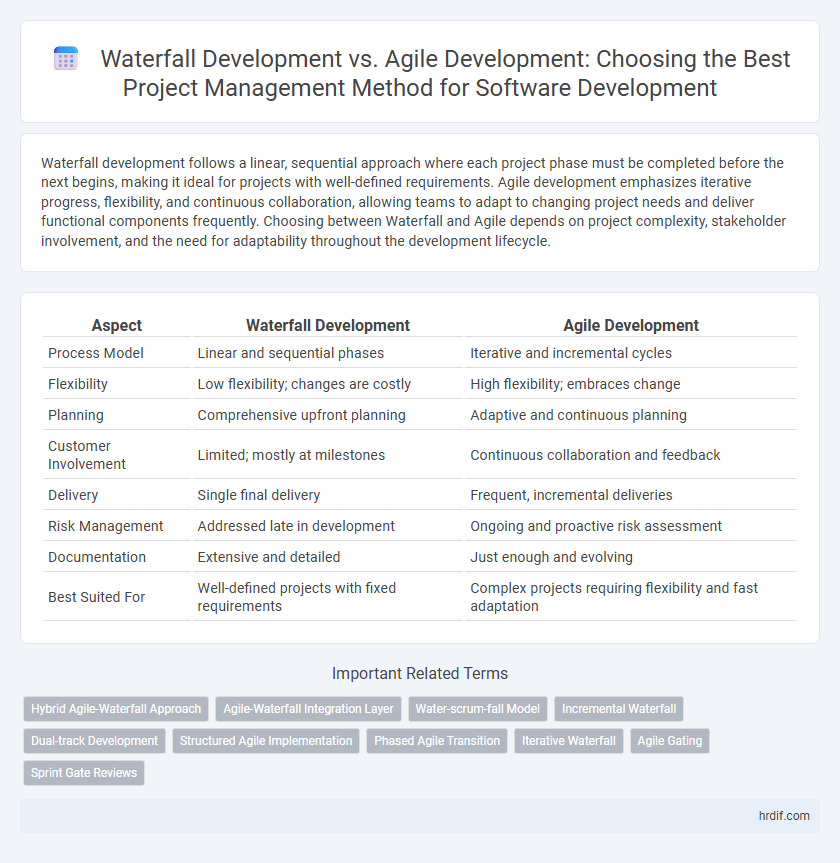Click the Planning row label

click(x=75, y=415)
